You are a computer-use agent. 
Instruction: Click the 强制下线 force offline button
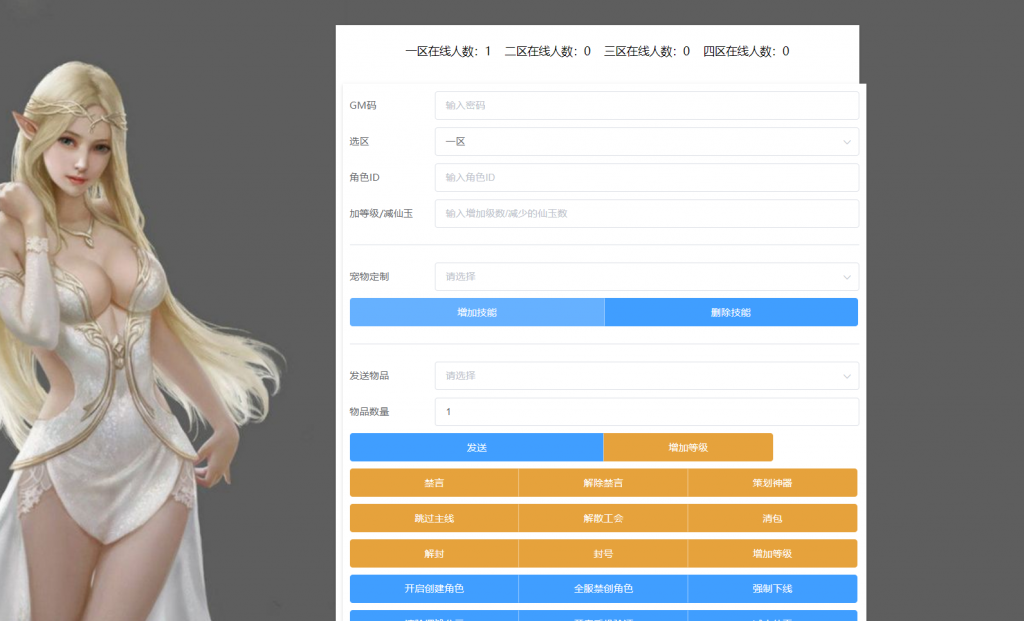pyautogui.click(x=772, y=589)
